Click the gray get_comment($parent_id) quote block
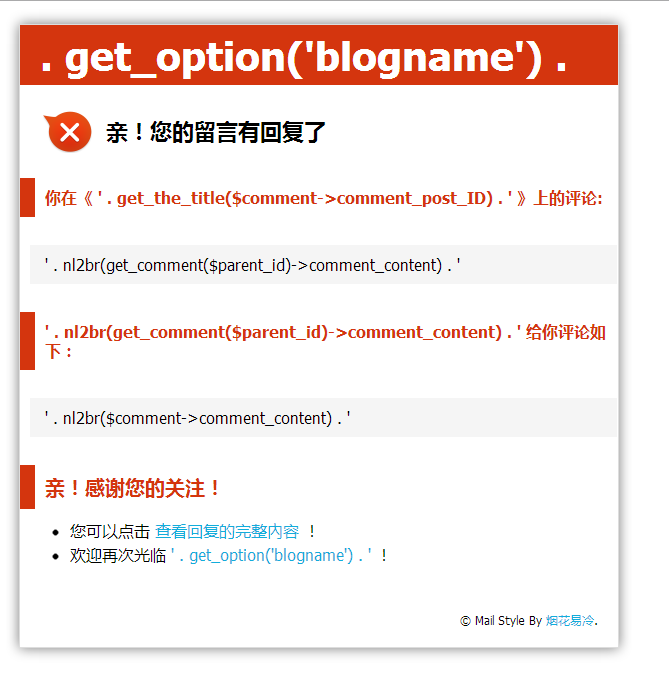669x688 pixels. [x=323, y=265]
